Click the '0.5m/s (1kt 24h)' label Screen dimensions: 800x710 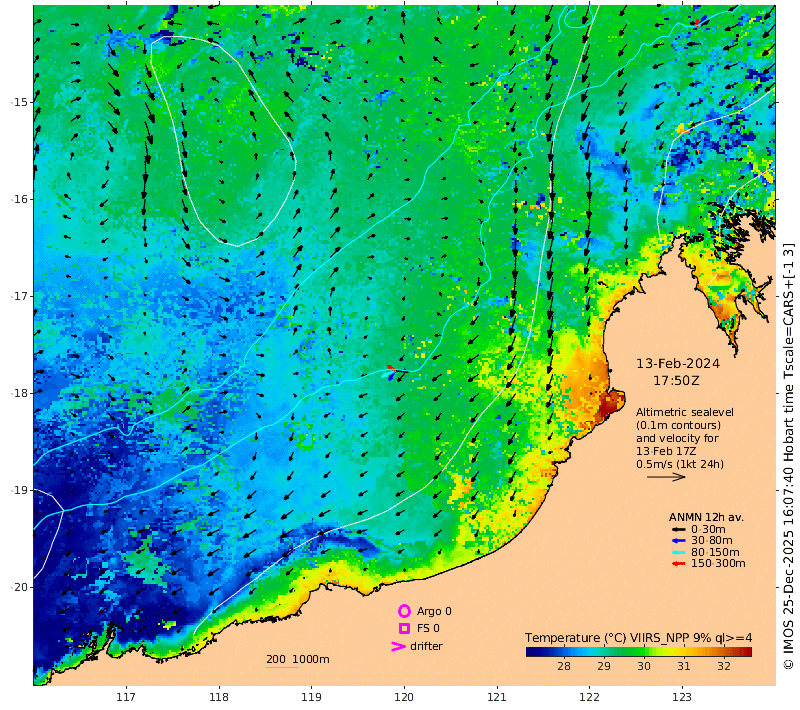click(680, 464)
